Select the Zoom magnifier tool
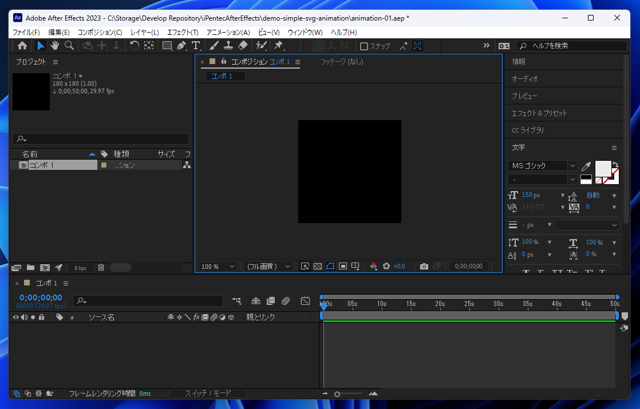The image size is (640, 409). point(69,46)
